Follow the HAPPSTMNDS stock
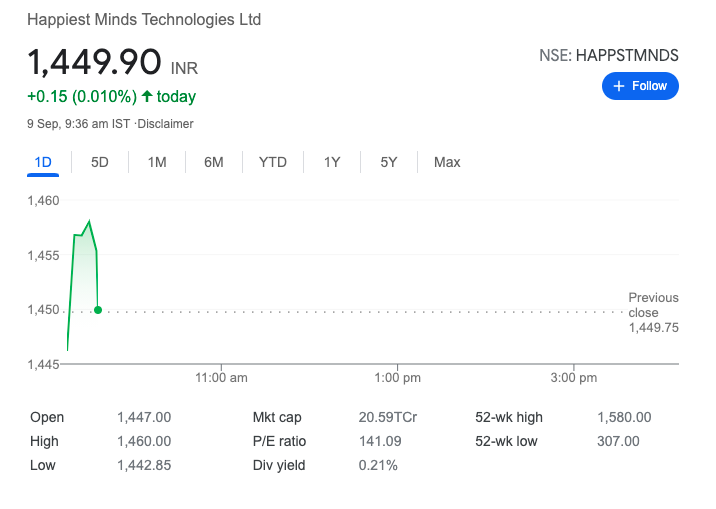 (640, 86)
